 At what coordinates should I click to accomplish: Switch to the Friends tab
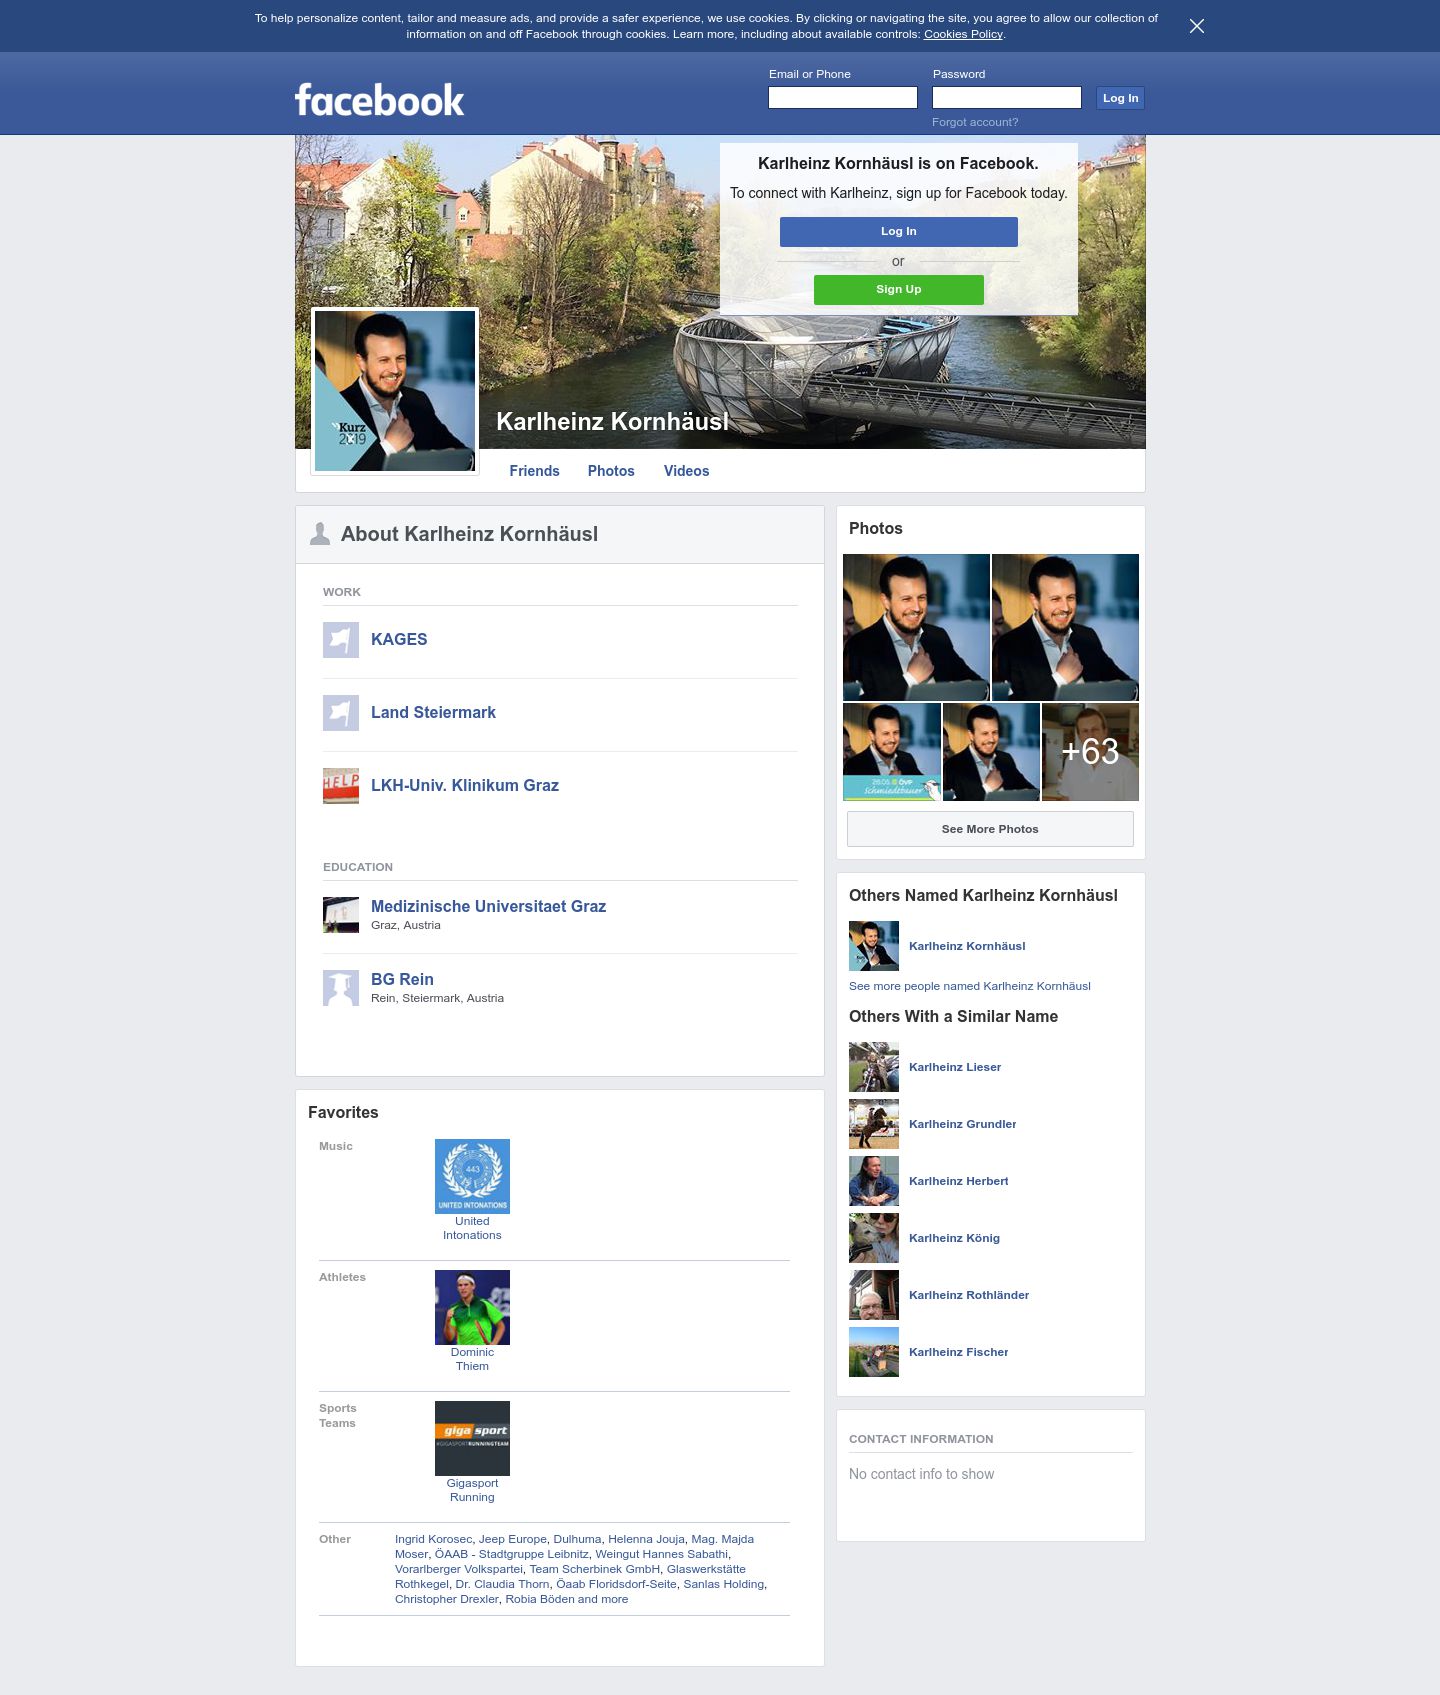click(x=534, y=471)
